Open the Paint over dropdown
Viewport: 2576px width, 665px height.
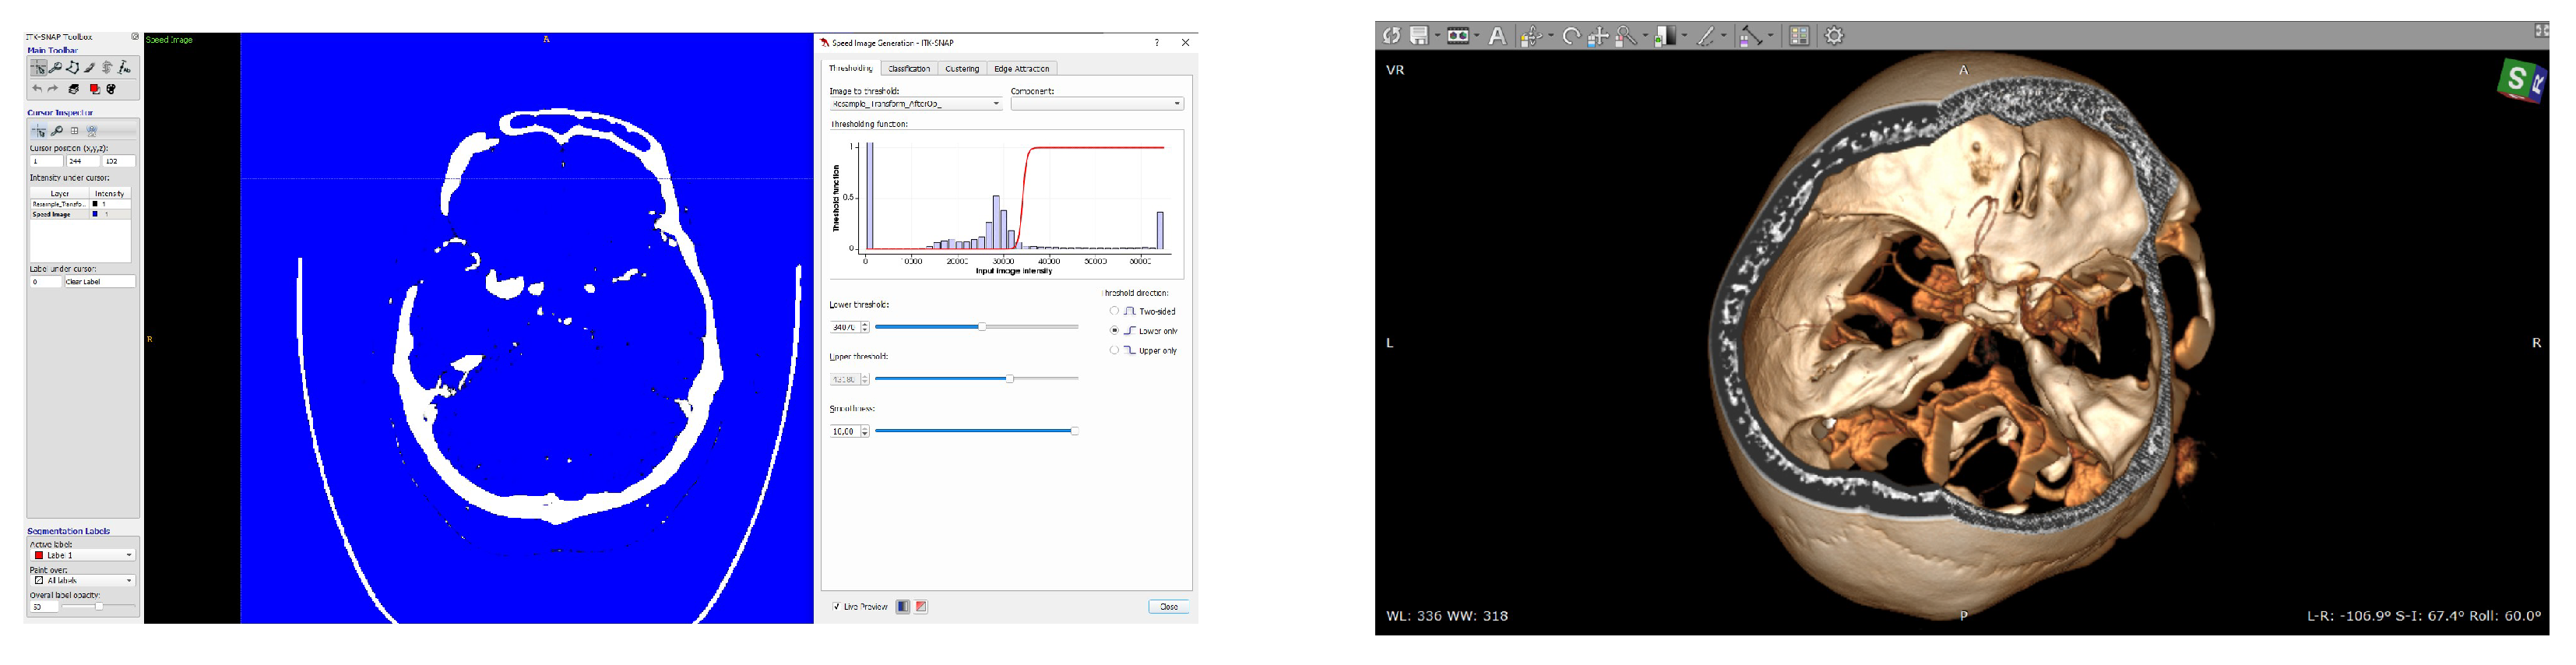82,580
